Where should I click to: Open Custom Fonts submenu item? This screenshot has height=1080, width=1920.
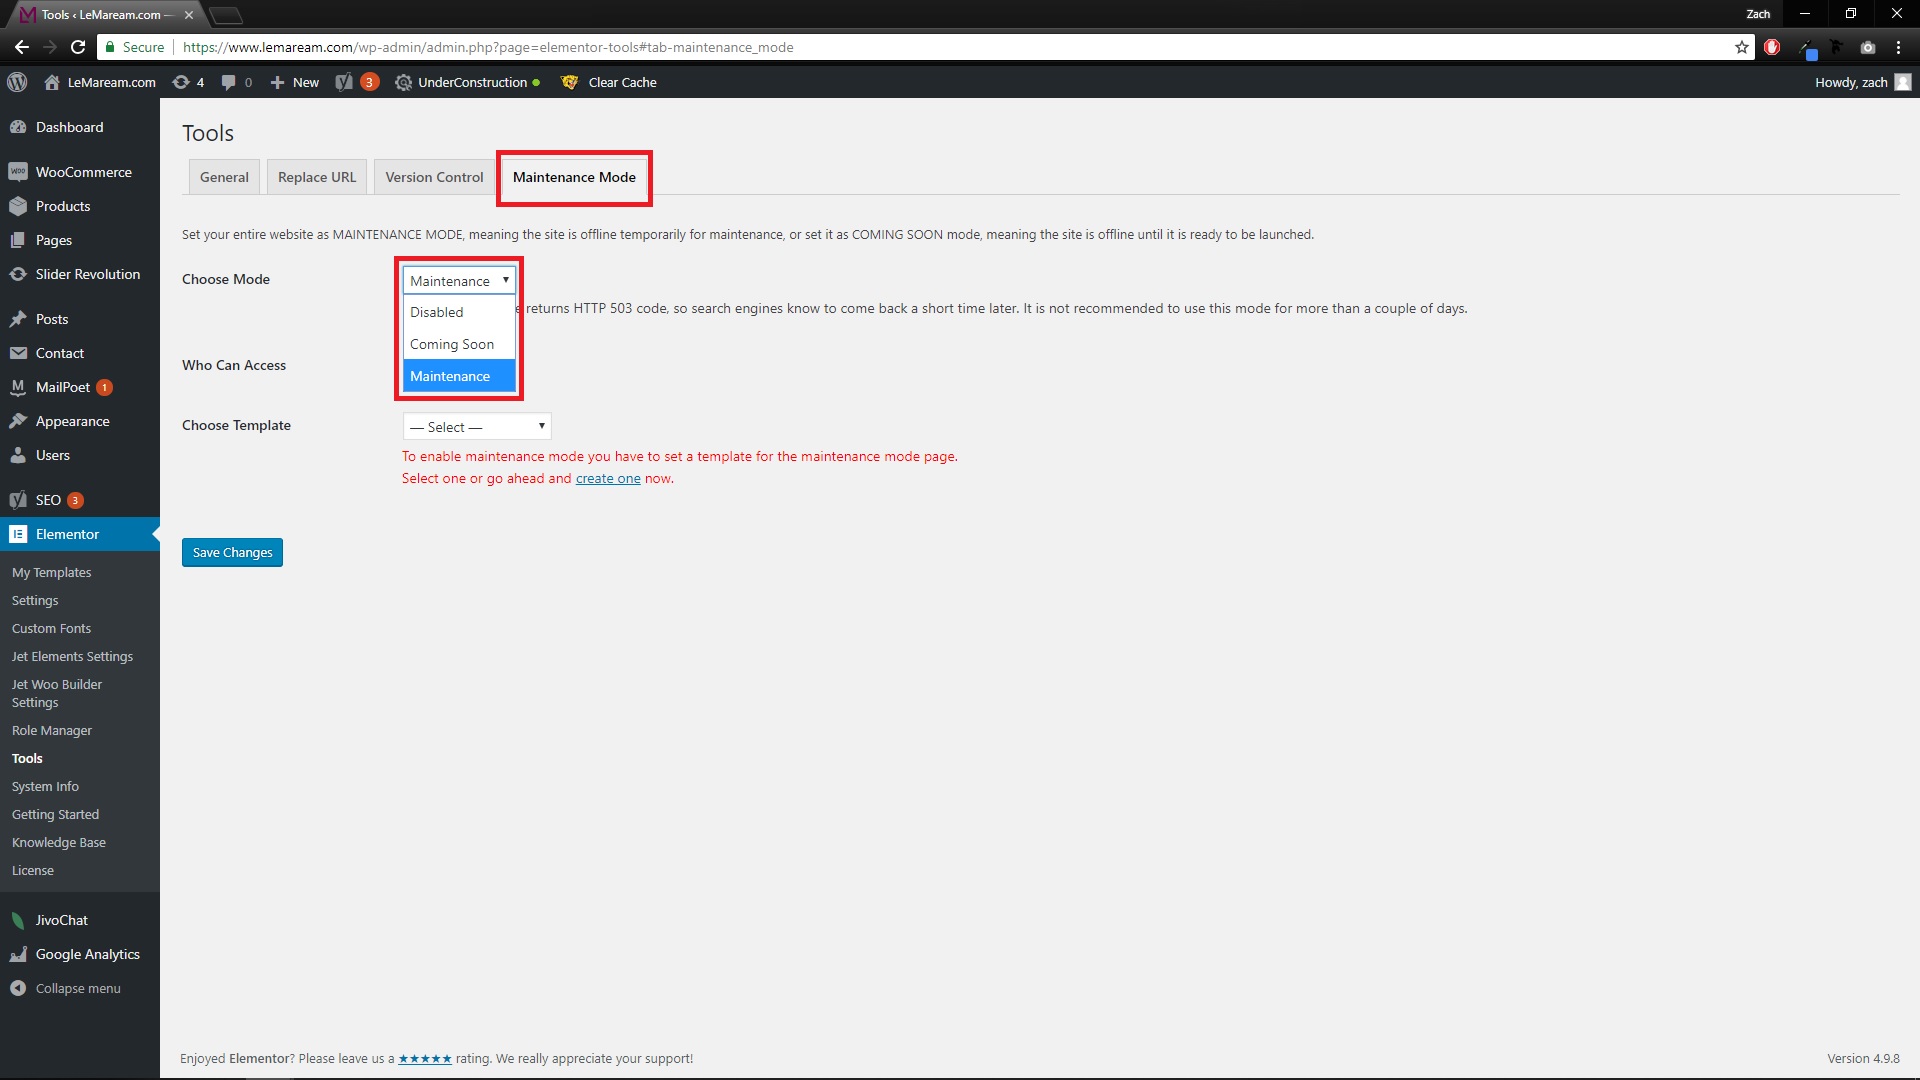(51, 628)
